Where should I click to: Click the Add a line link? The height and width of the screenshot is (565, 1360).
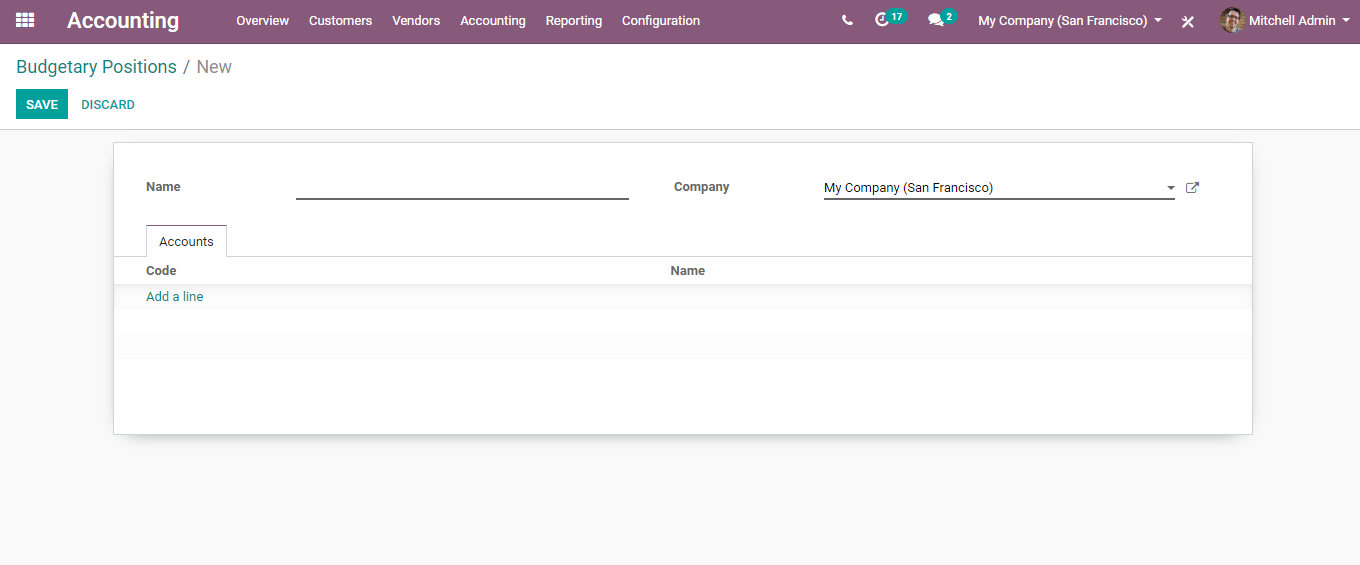tap(175, 296)
